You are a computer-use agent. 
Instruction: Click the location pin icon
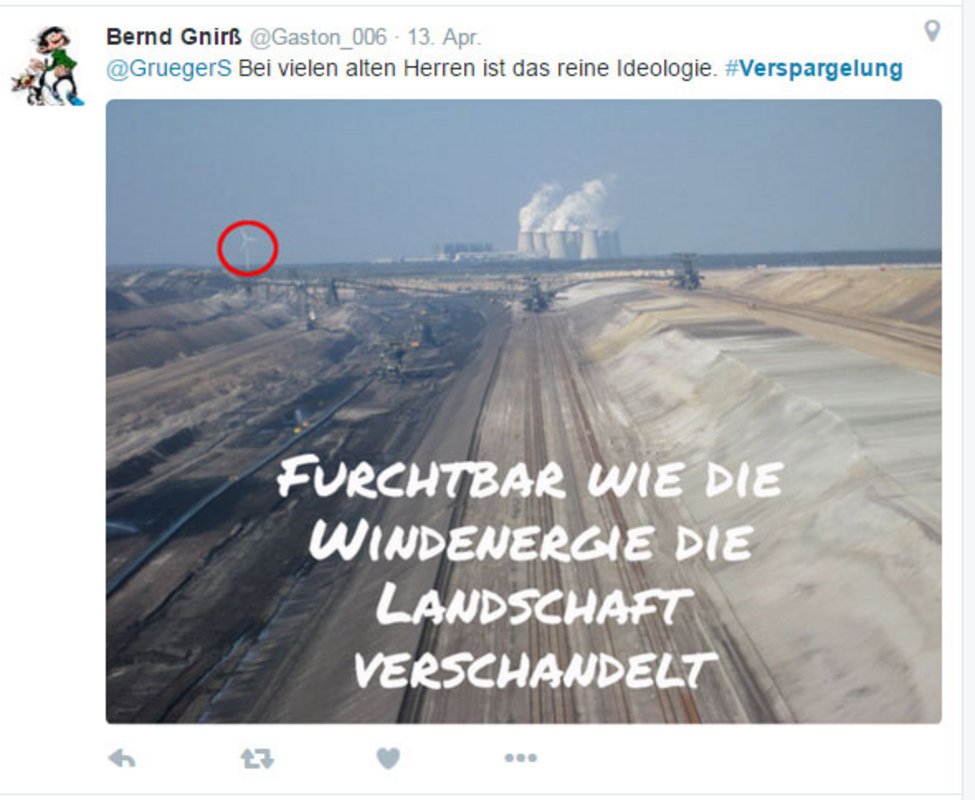(931, 30)
